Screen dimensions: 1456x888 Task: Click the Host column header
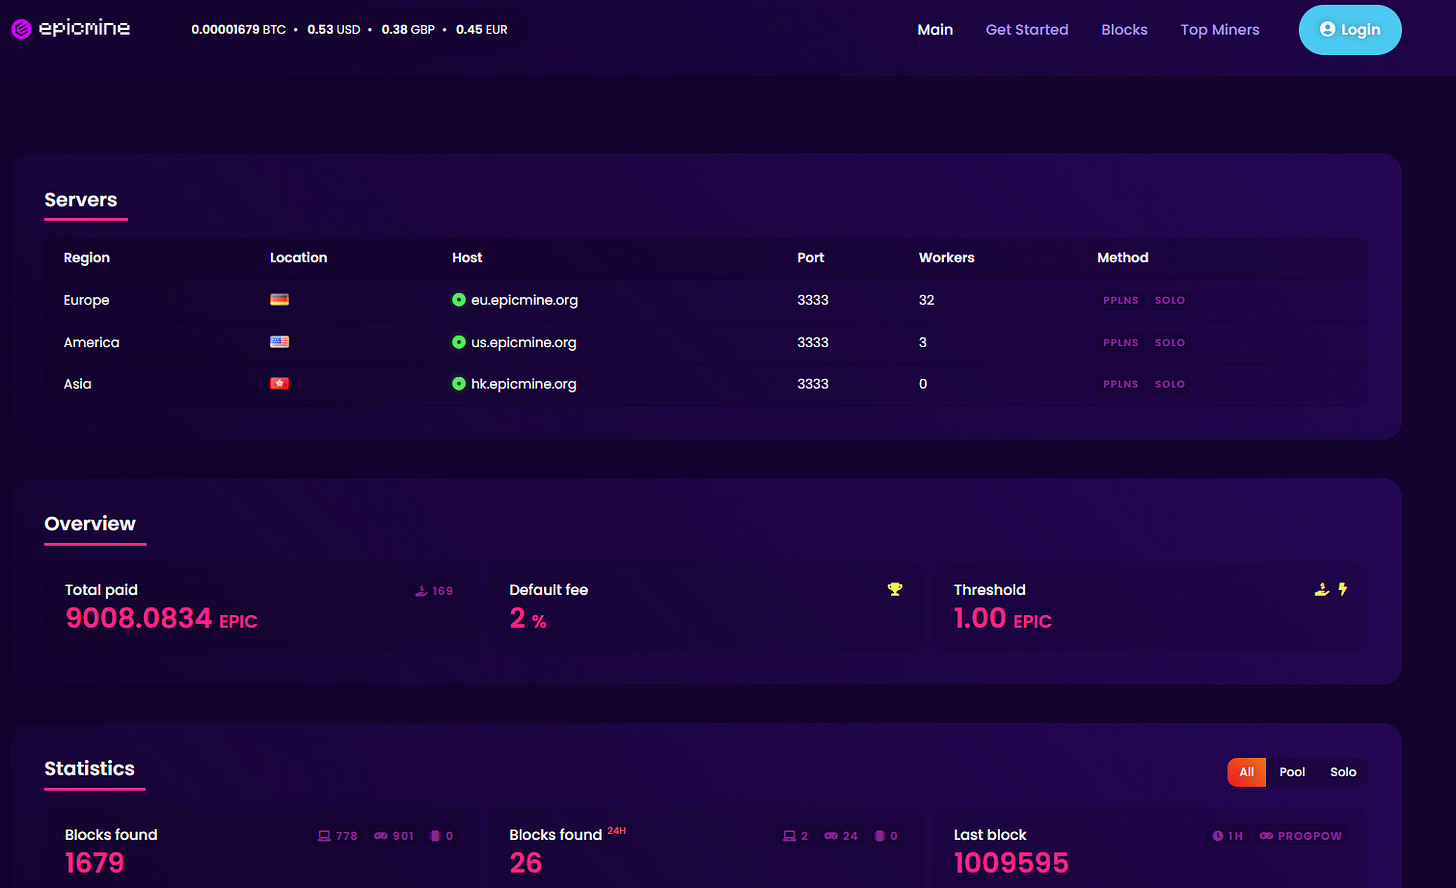[467, 258]
